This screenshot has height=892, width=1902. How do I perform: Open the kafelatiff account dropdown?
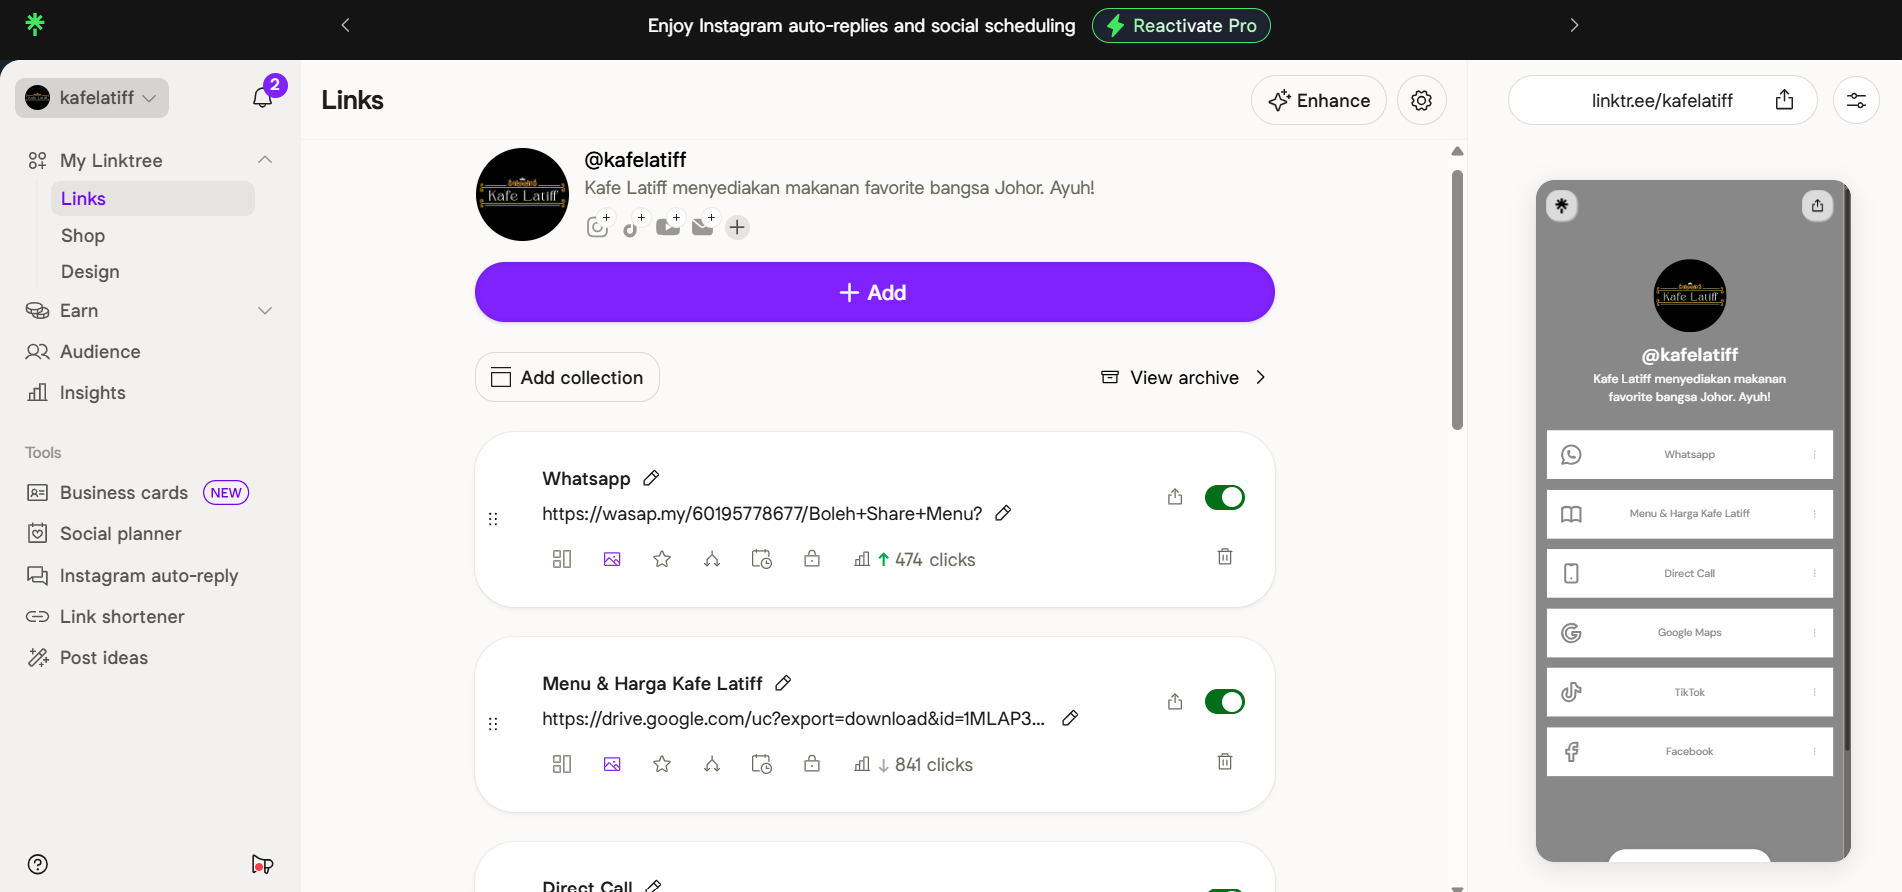(x=92, y=98)
